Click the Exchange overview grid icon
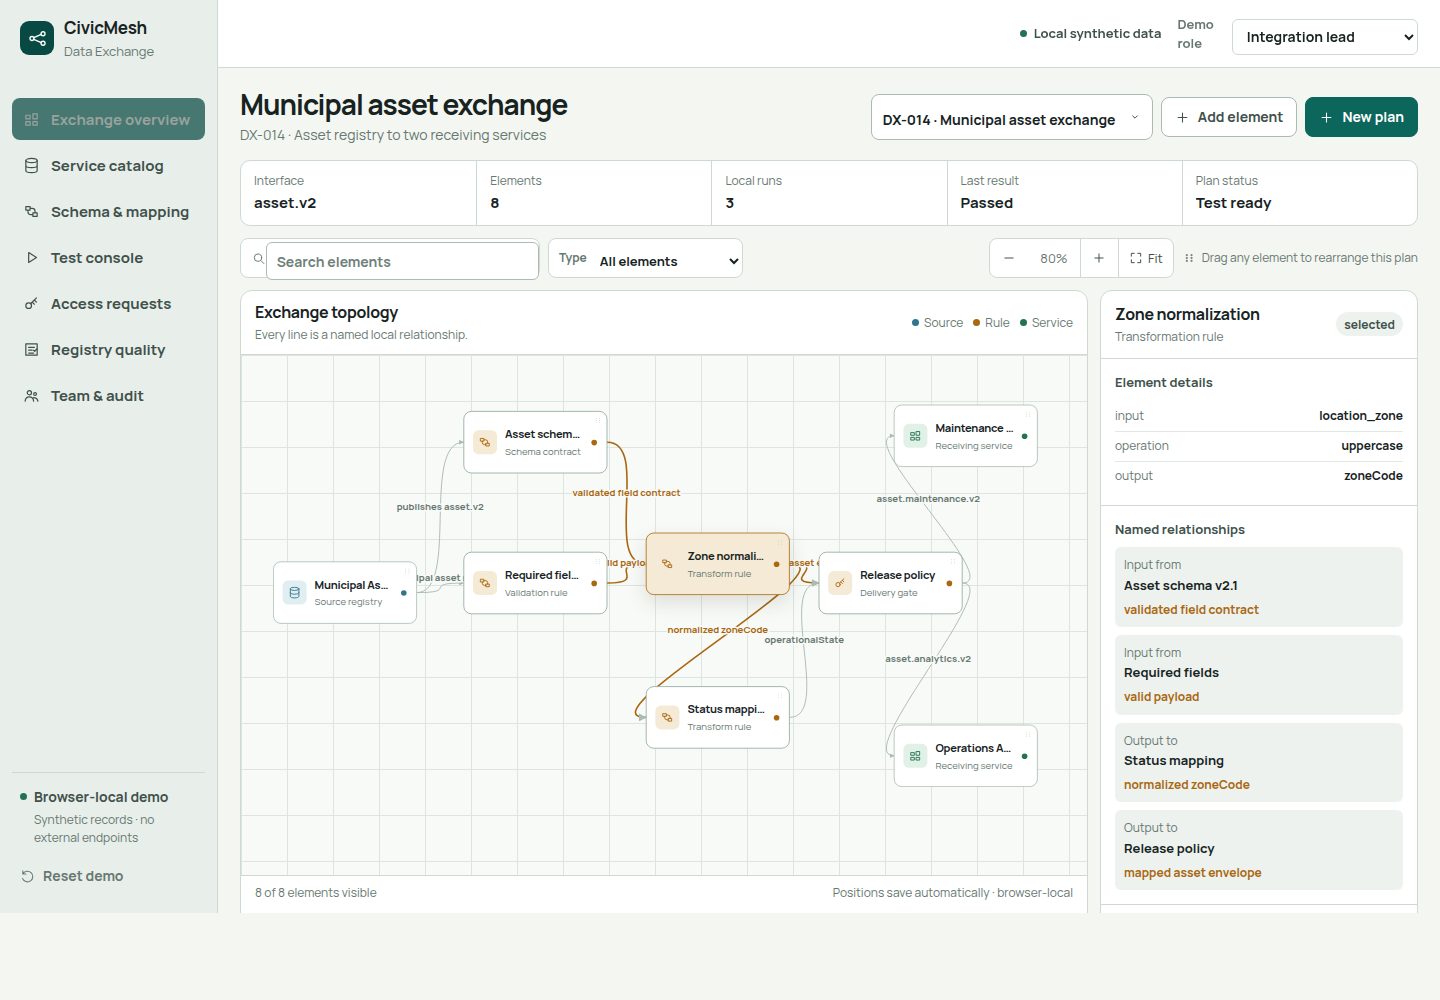 tap(32, 119)
